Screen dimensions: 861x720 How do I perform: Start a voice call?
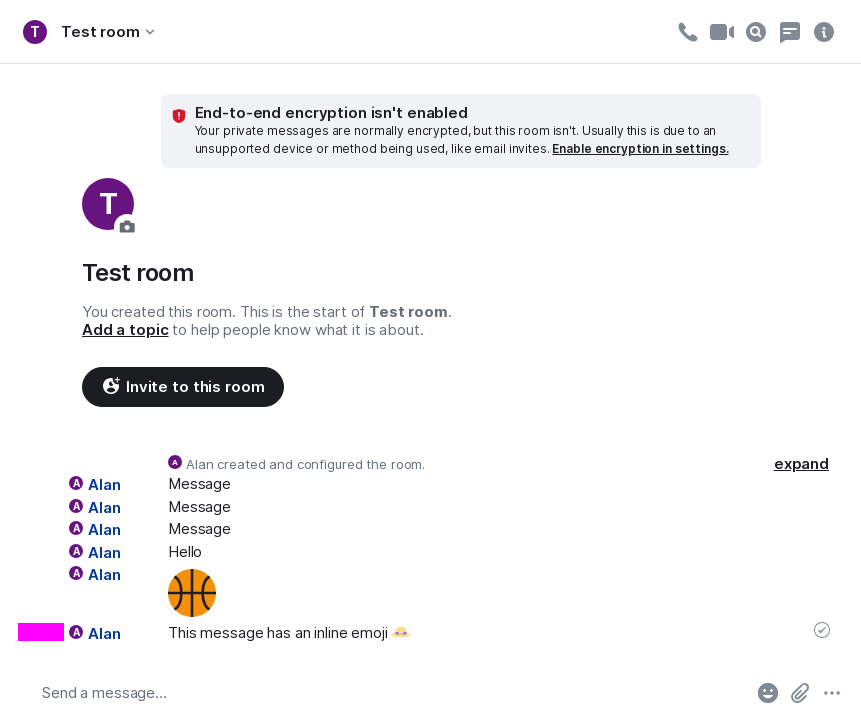coord(687,32)
